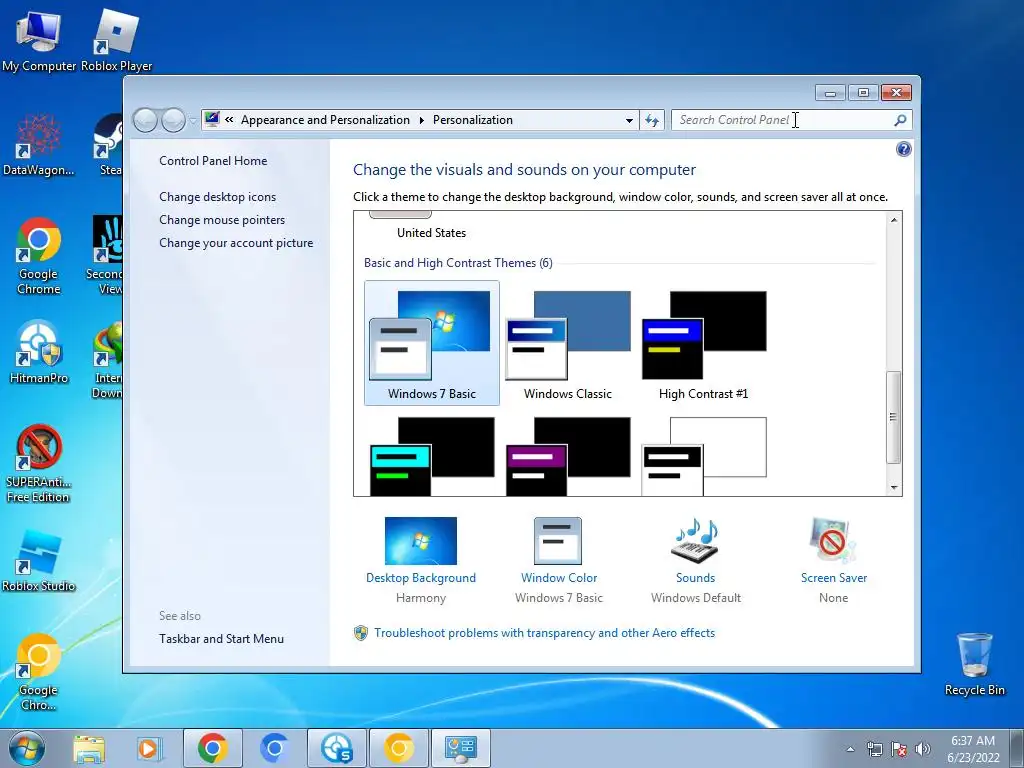Open Roblox Player desktop shortcut

point(116,40)
